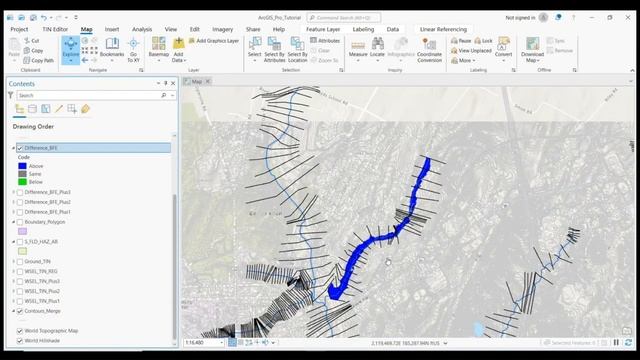Open the Attributes pane

pos(325,40)
